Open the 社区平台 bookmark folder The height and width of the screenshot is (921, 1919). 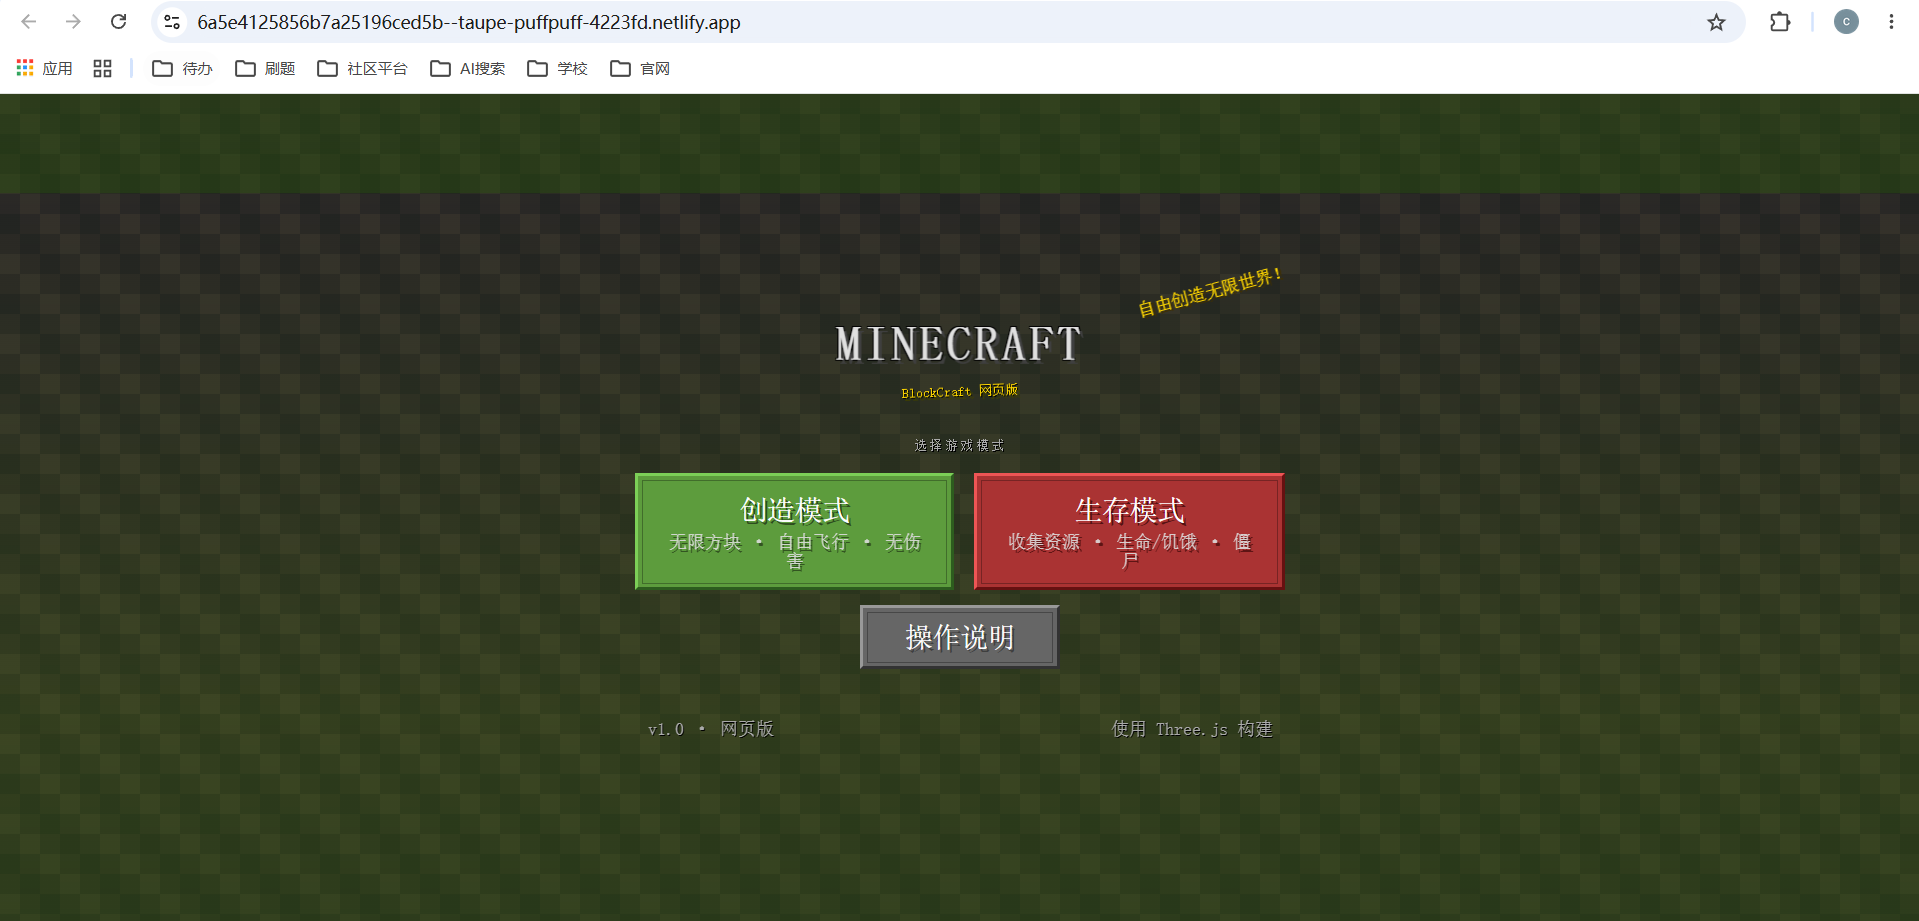coord(363,68)
